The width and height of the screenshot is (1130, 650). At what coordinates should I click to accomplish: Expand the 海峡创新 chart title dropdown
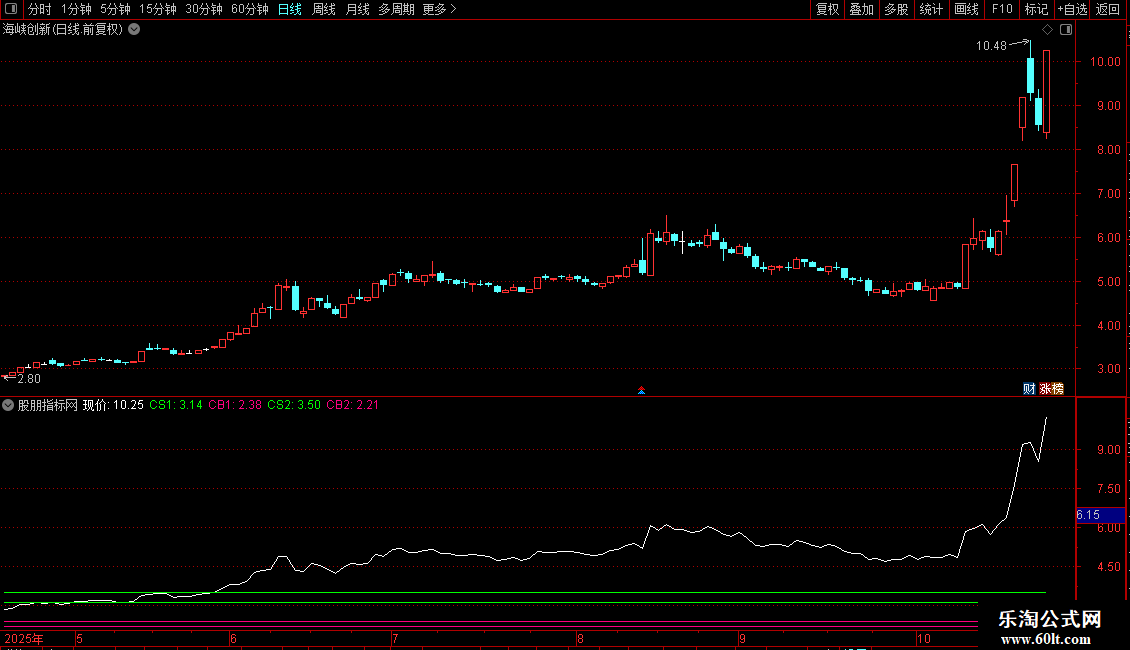[x=134, y=30]
